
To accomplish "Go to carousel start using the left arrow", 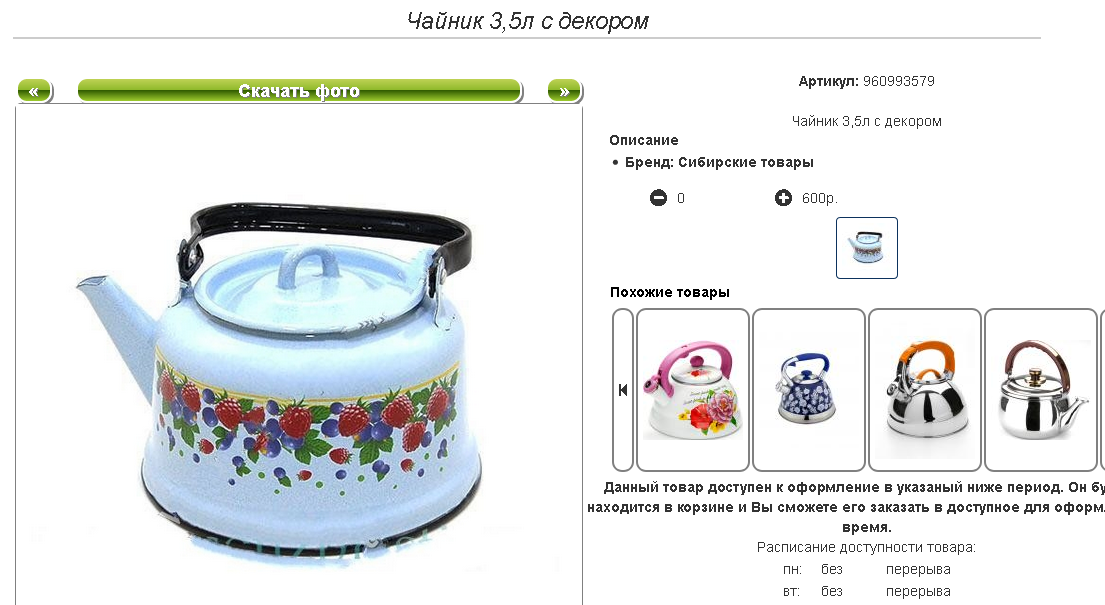I will click(x=623, y=390).
